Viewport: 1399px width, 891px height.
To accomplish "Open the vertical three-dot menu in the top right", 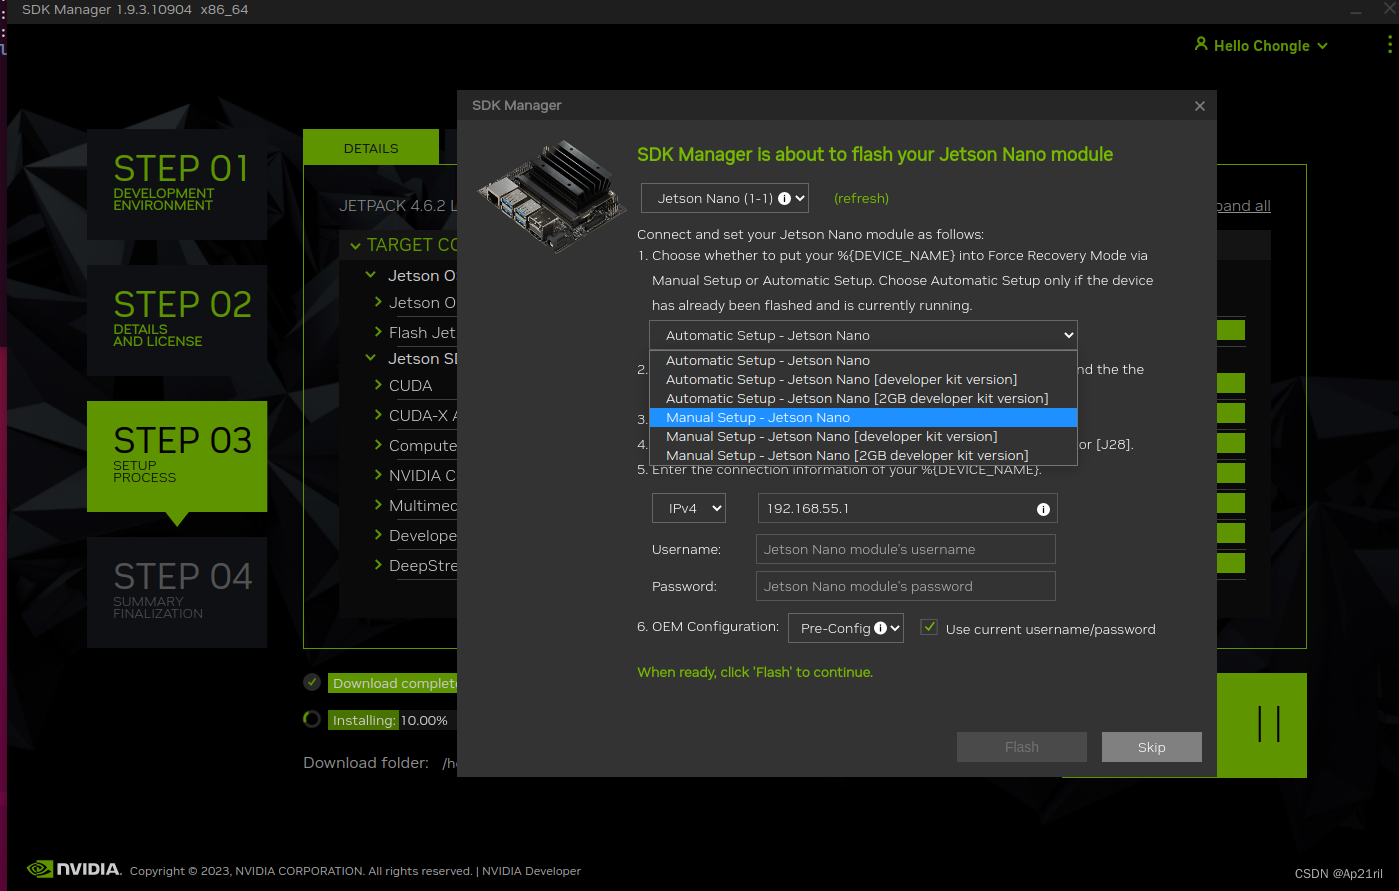I will 1389,44.
